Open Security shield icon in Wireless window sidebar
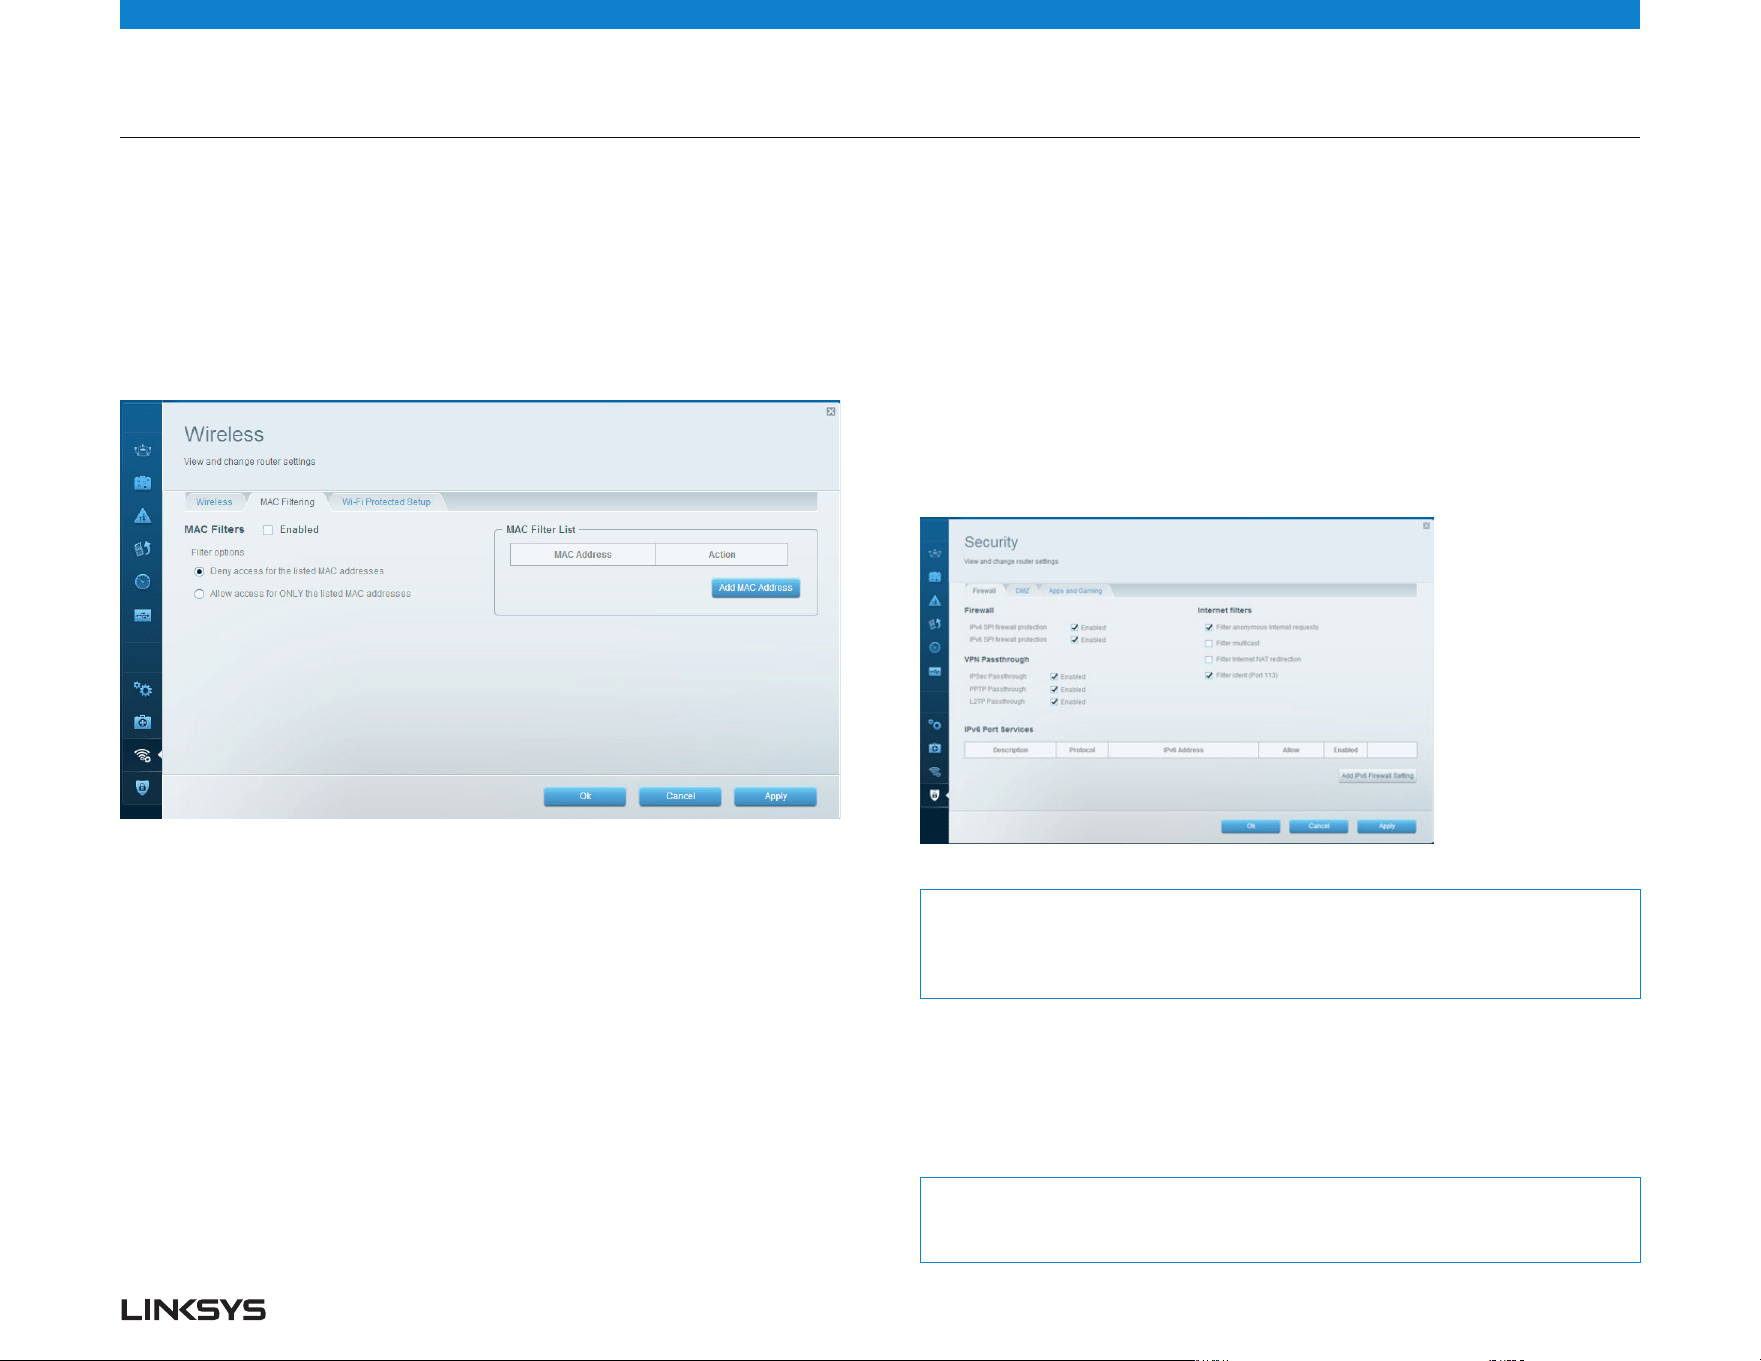This screenshot has width=1761, height=1361. pos(143,788)
